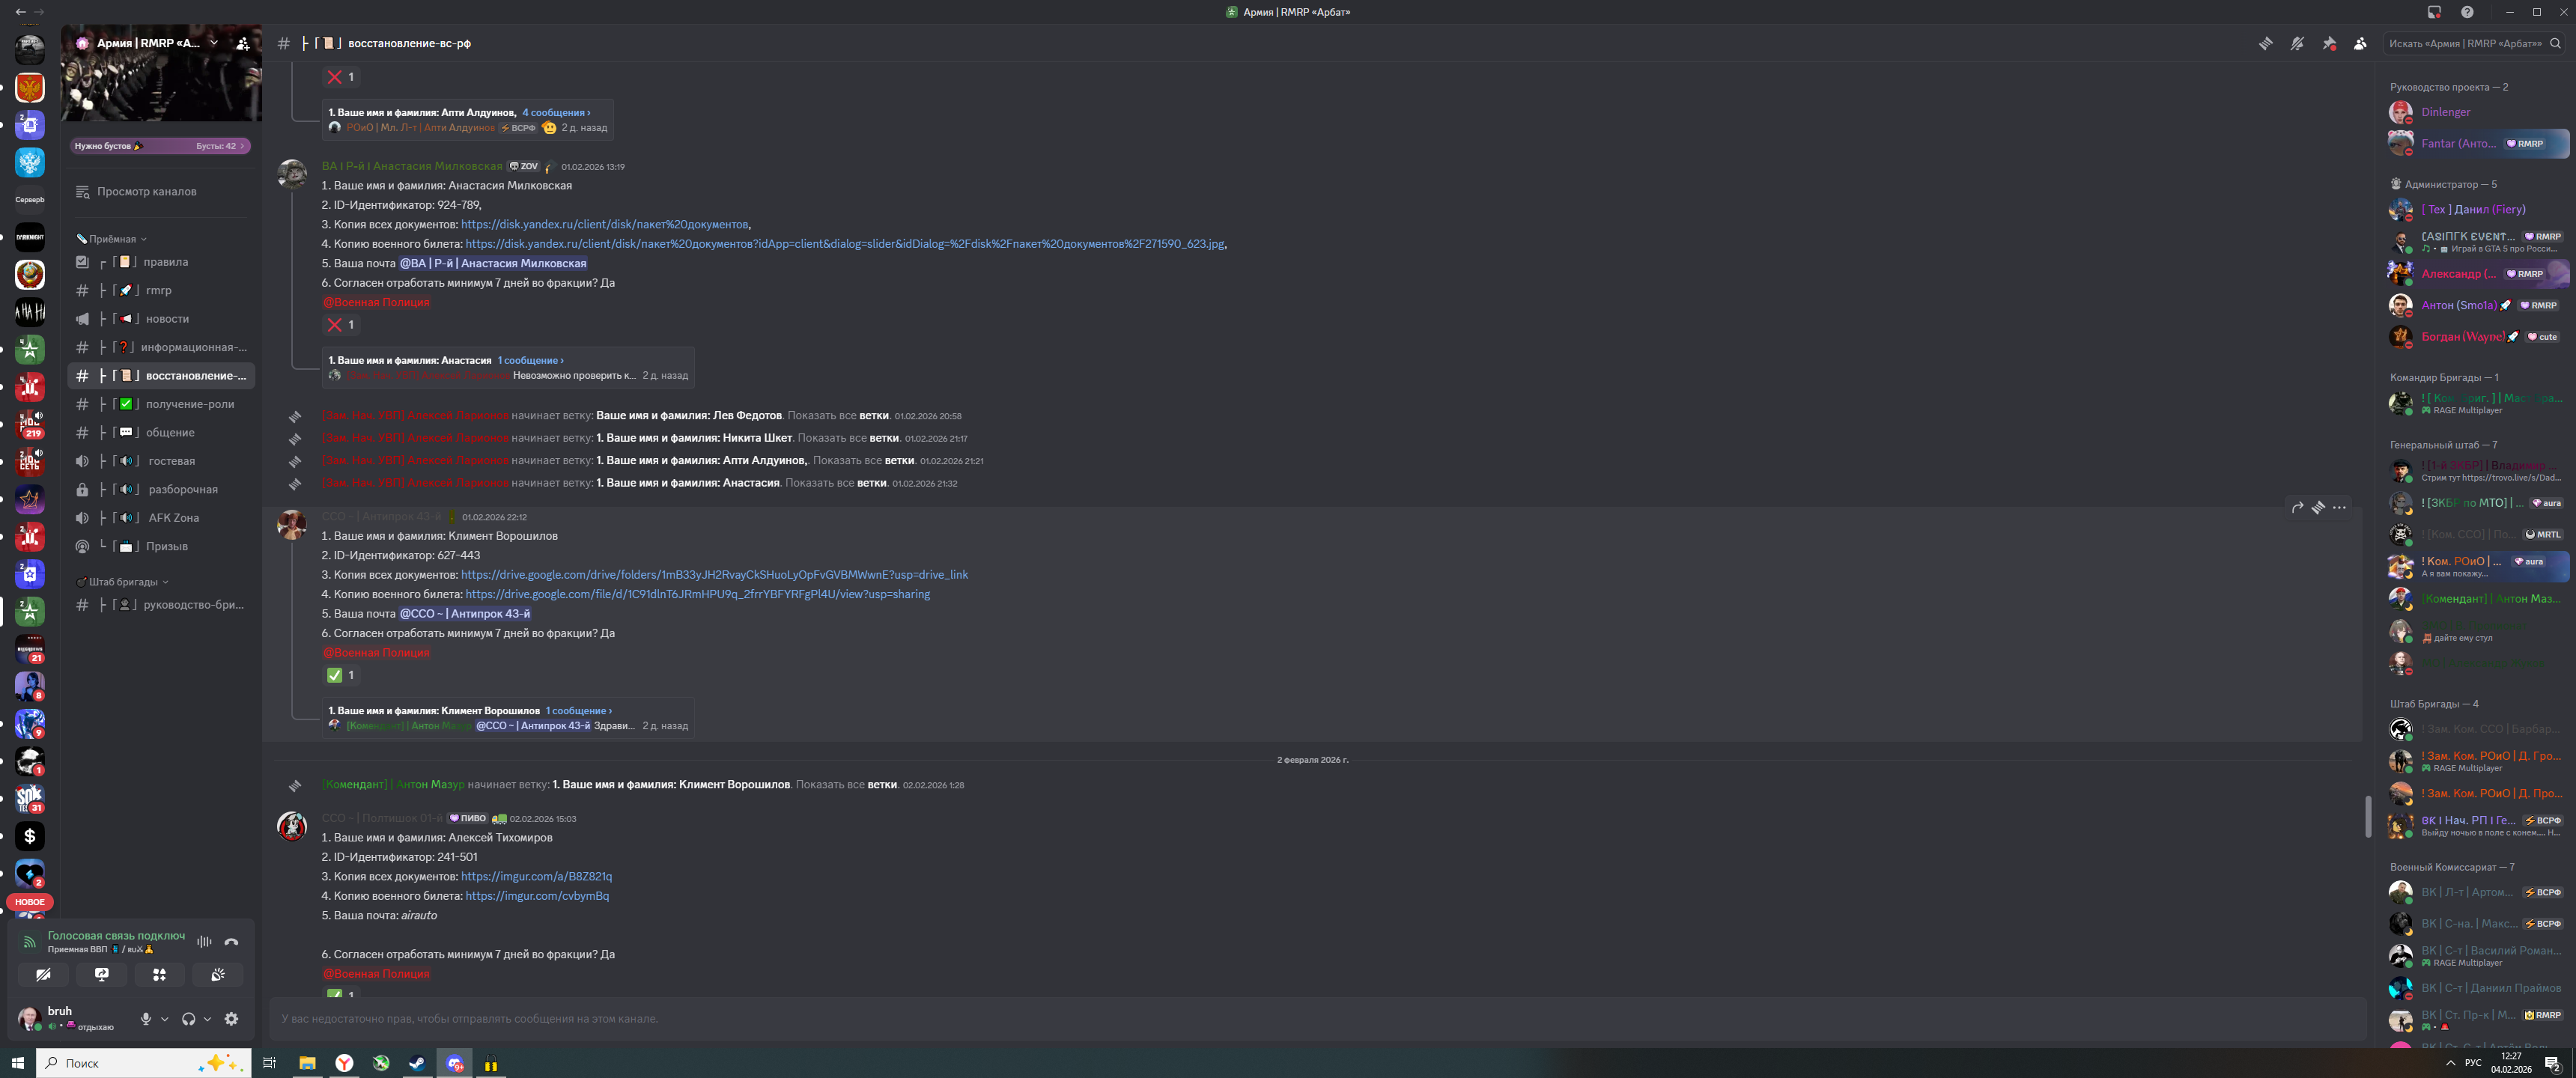2576x1078 pixels.
Task: Open pinned messages in the header
Action: (x=2329, y=44)
